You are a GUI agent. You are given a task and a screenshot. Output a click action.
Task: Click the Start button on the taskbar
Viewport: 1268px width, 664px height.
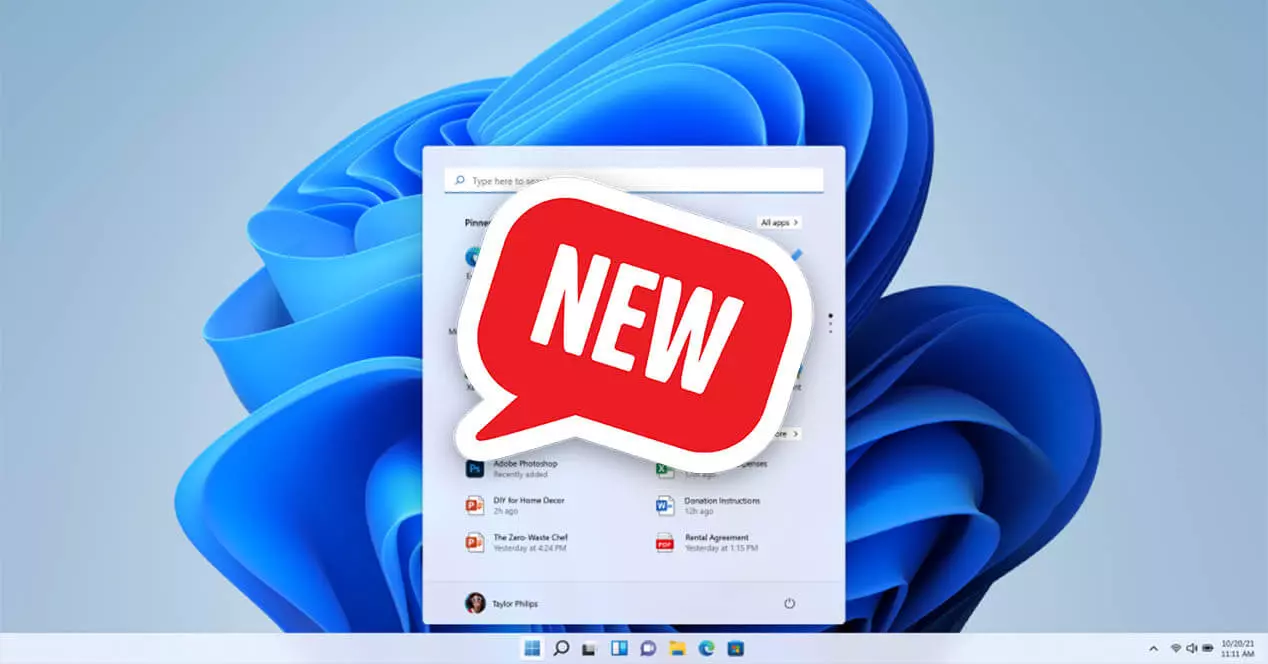533,648
